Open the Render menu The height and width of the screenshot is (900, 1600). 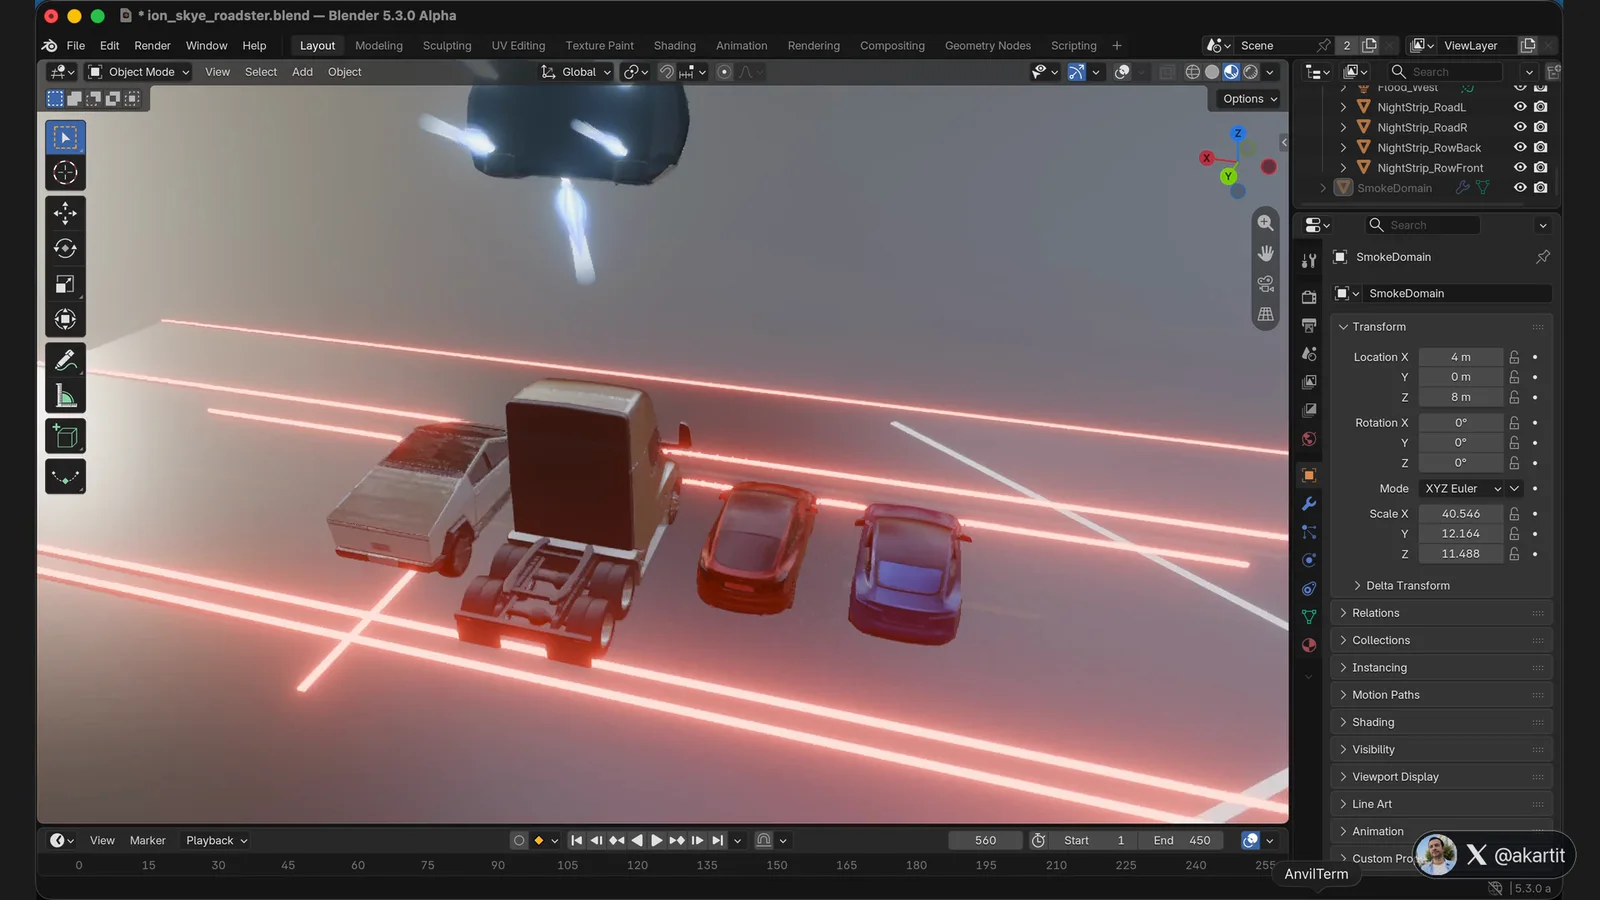(x=153, y=46)
